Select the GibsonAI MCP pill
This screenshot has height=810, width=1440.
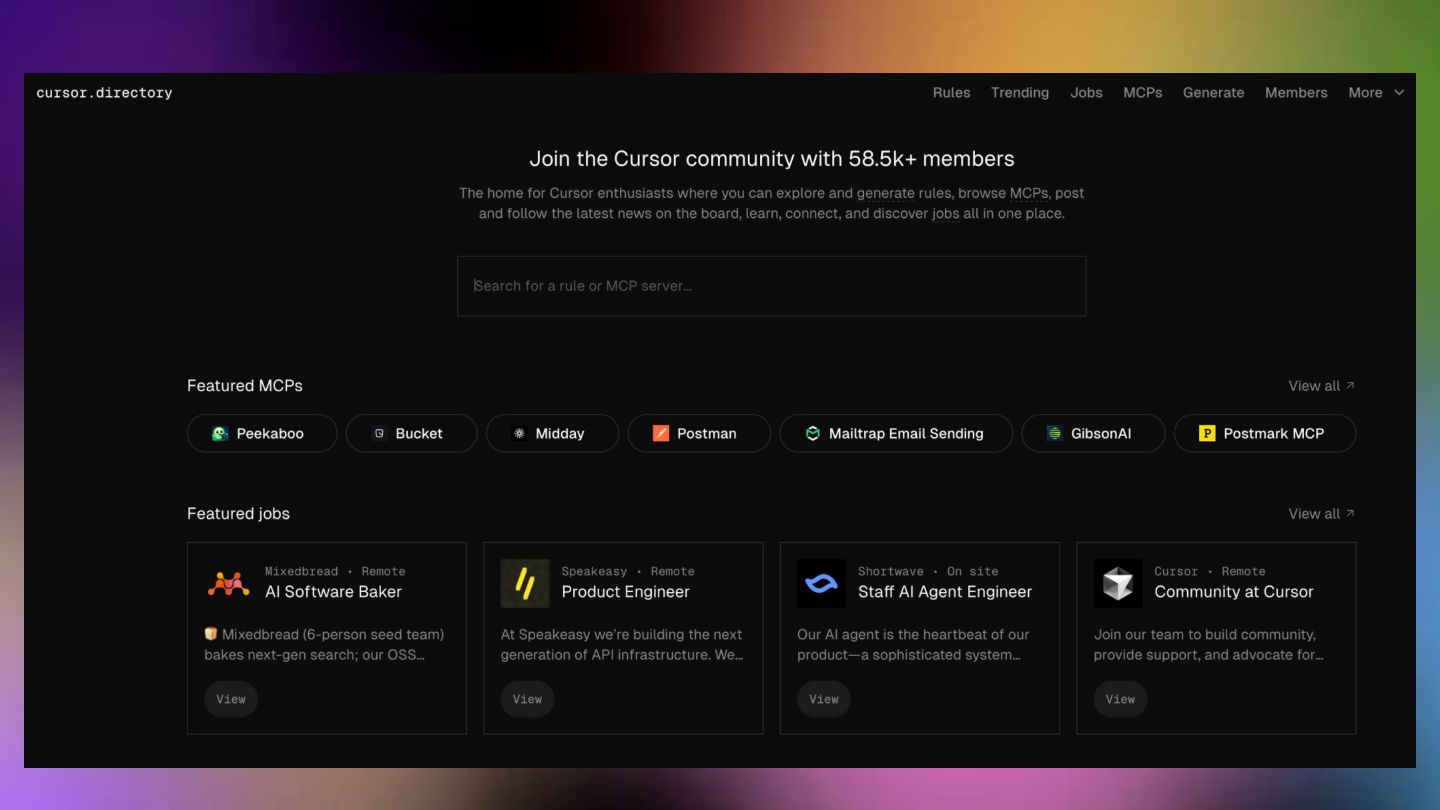1093,433
